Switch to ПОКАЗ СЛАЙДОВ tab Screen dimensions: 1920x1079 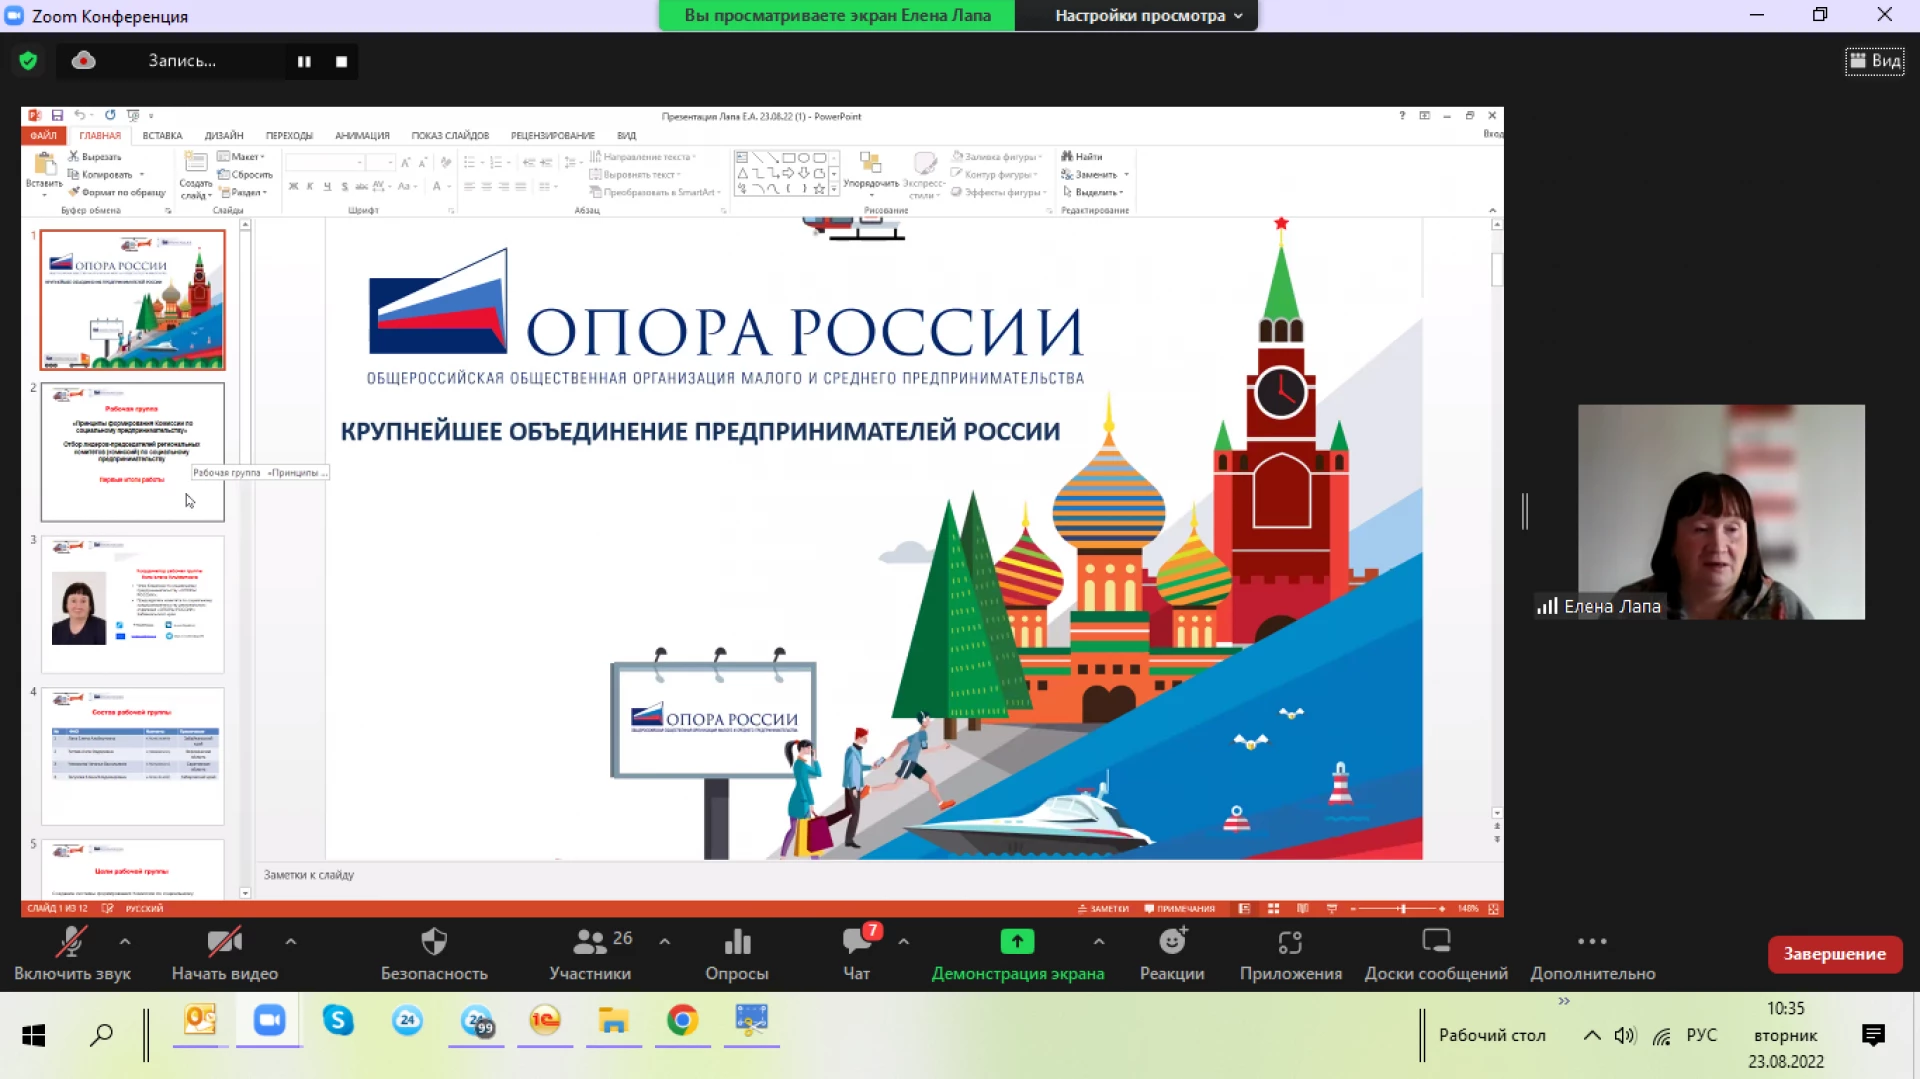(x=450, y=136)
